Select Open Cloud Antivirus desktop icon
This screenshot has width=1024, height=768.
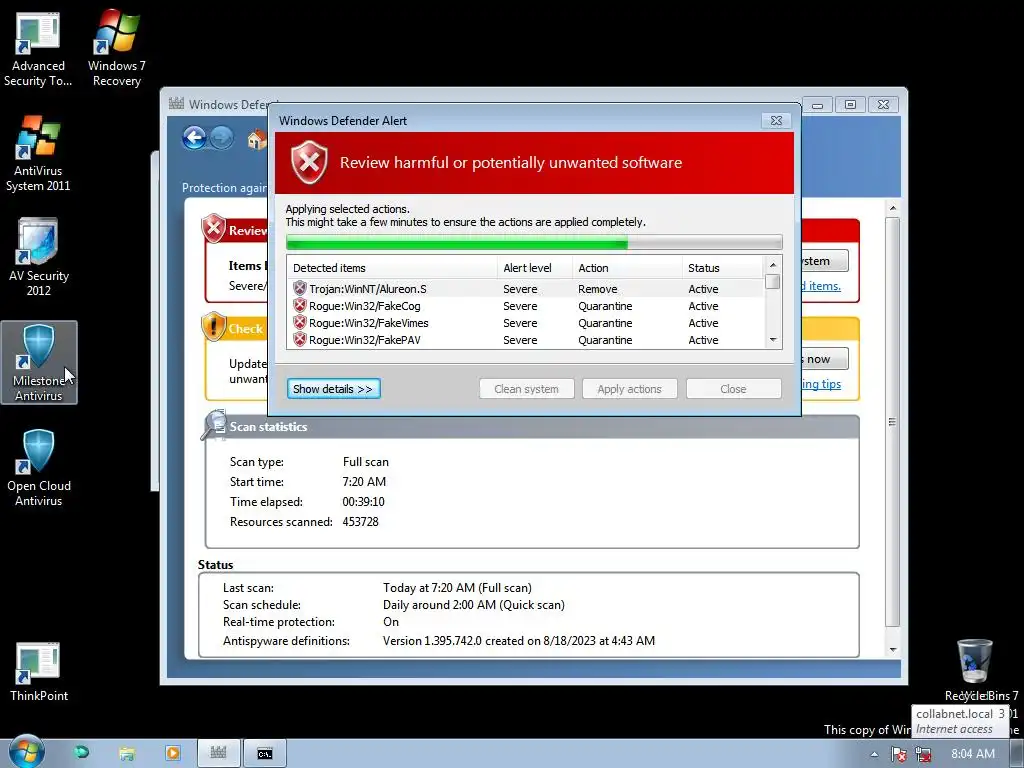(39, 468)
